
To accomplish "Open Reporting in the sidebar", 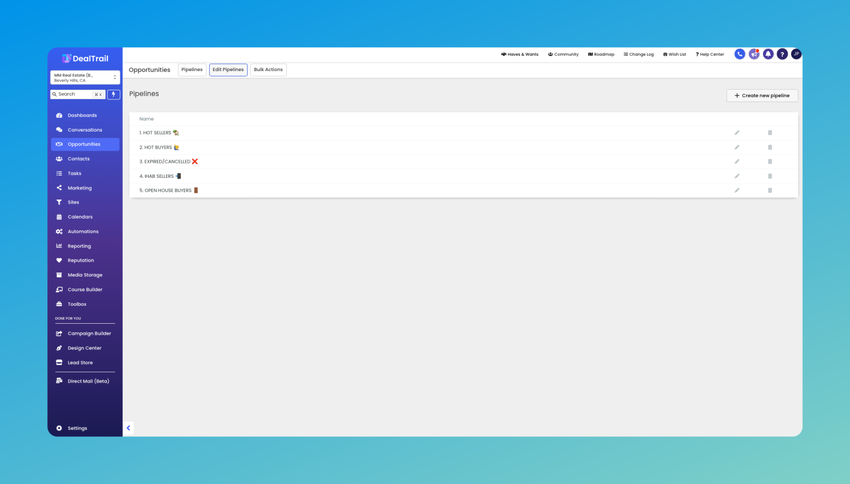I will 85,246.
